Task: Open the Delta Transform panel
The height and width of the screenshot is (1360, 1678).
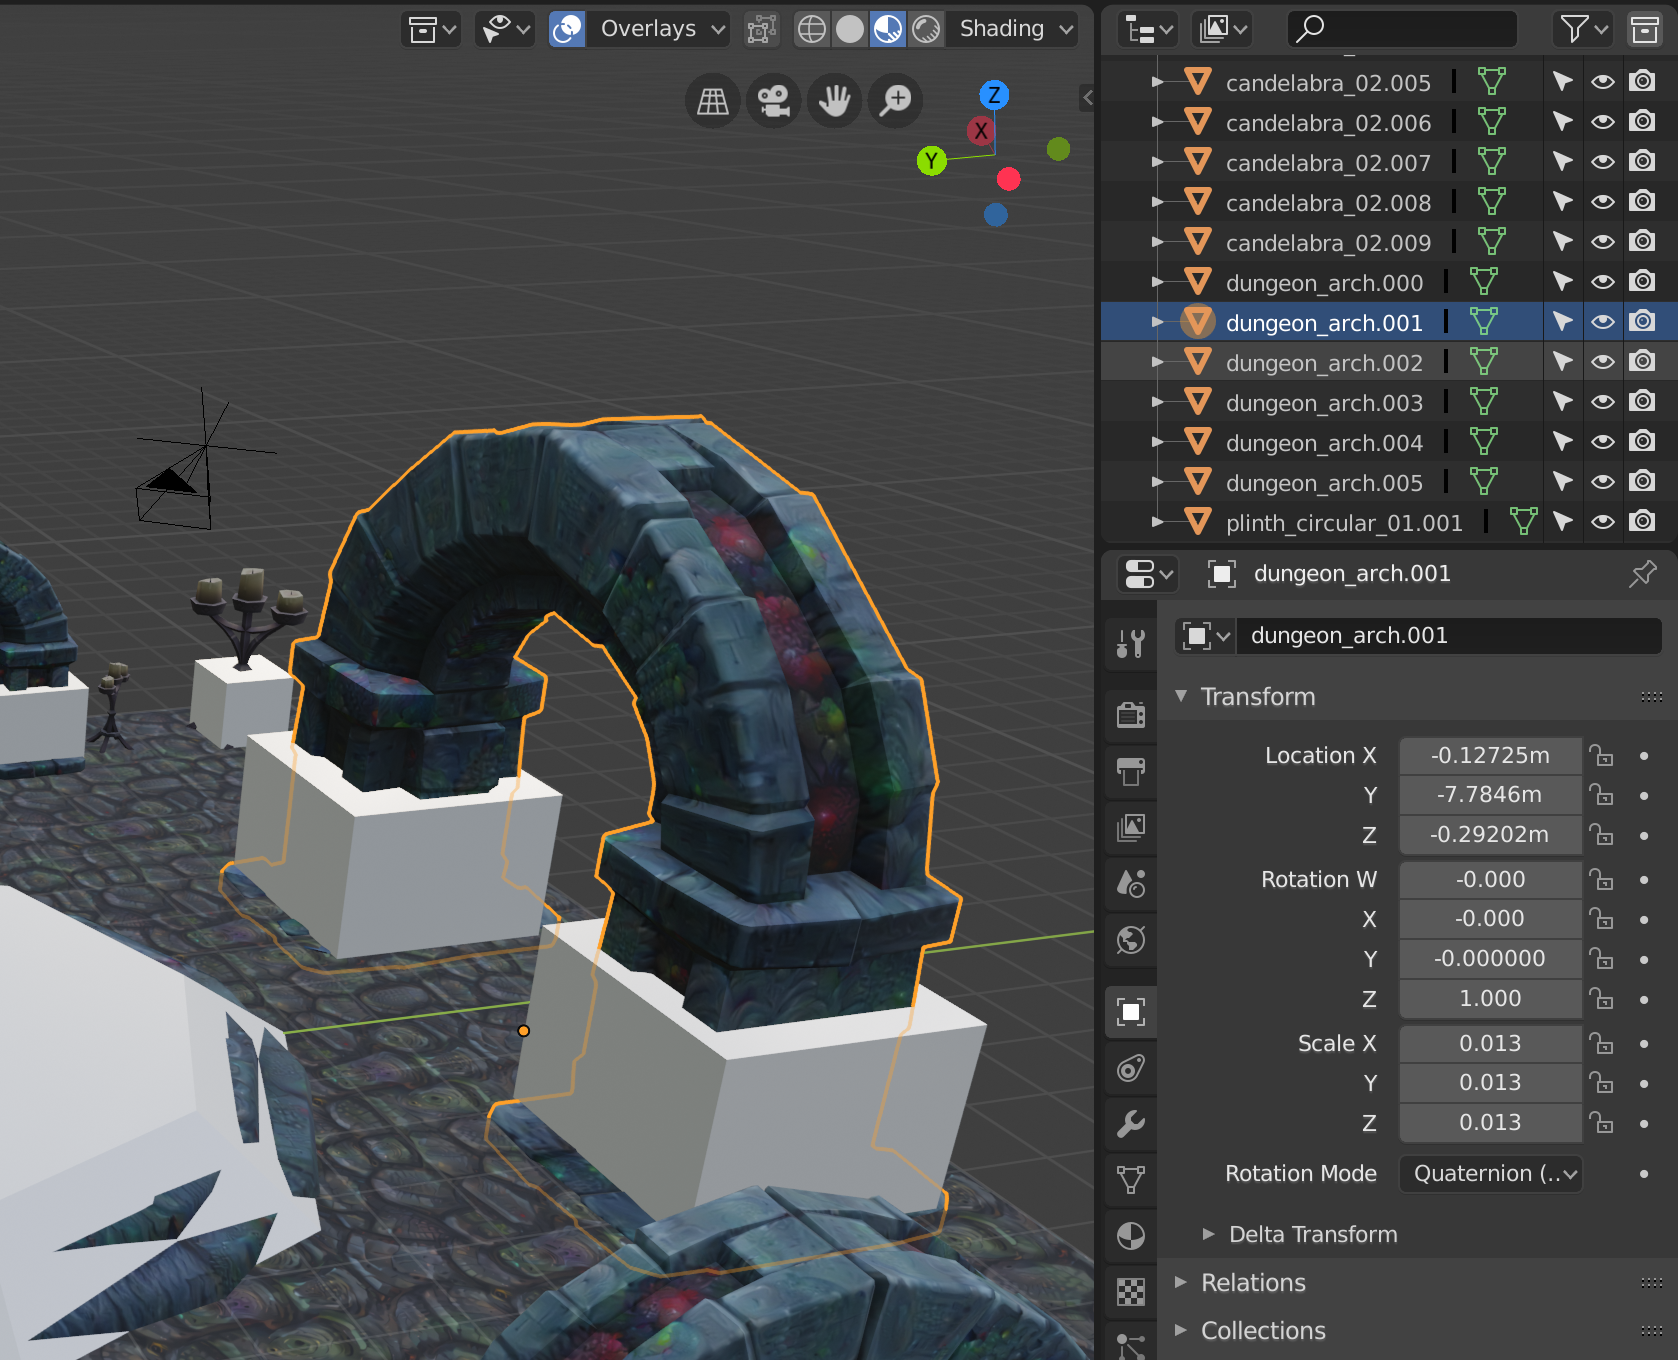Action: pyautogui.click(x=1312, y=1234)
